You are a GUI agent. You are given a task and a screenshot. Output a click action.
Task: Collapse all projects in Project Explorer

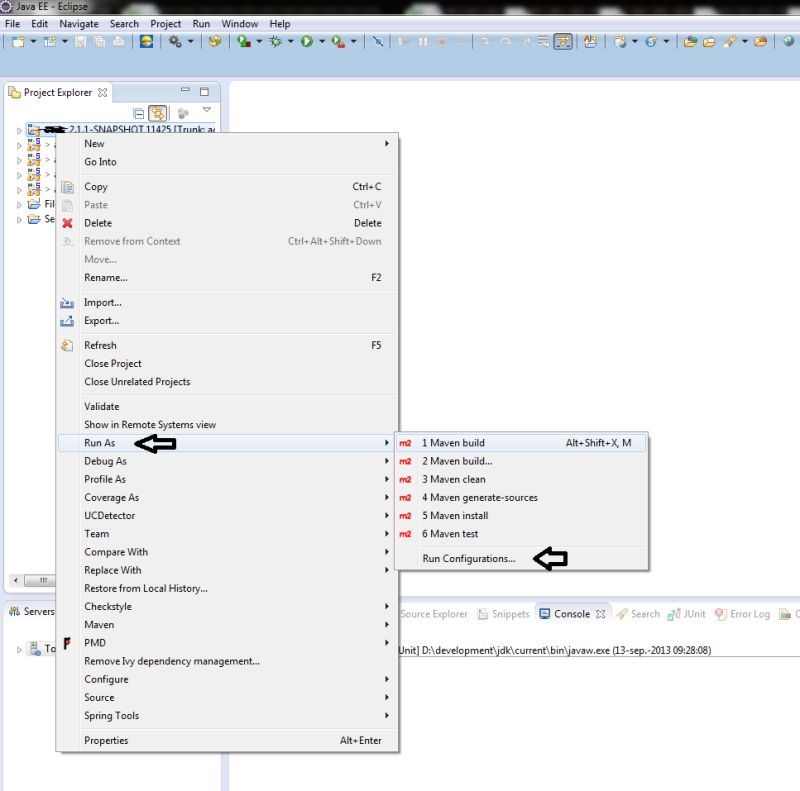tap(137, 113)
